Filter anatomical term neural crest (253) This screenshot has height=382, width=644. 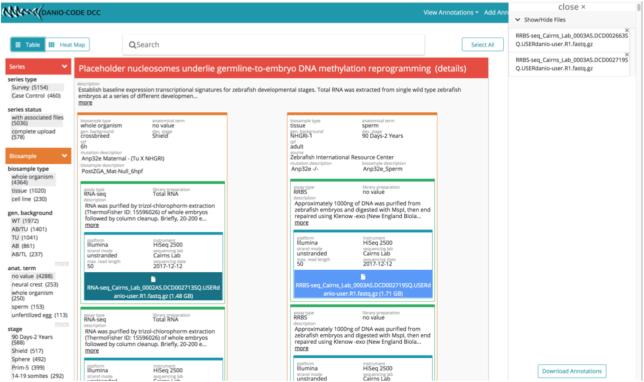35,285
